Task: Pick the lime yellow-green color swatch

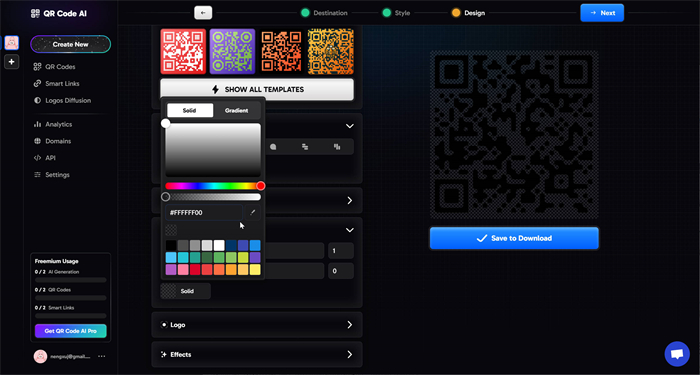Action: 243,258
